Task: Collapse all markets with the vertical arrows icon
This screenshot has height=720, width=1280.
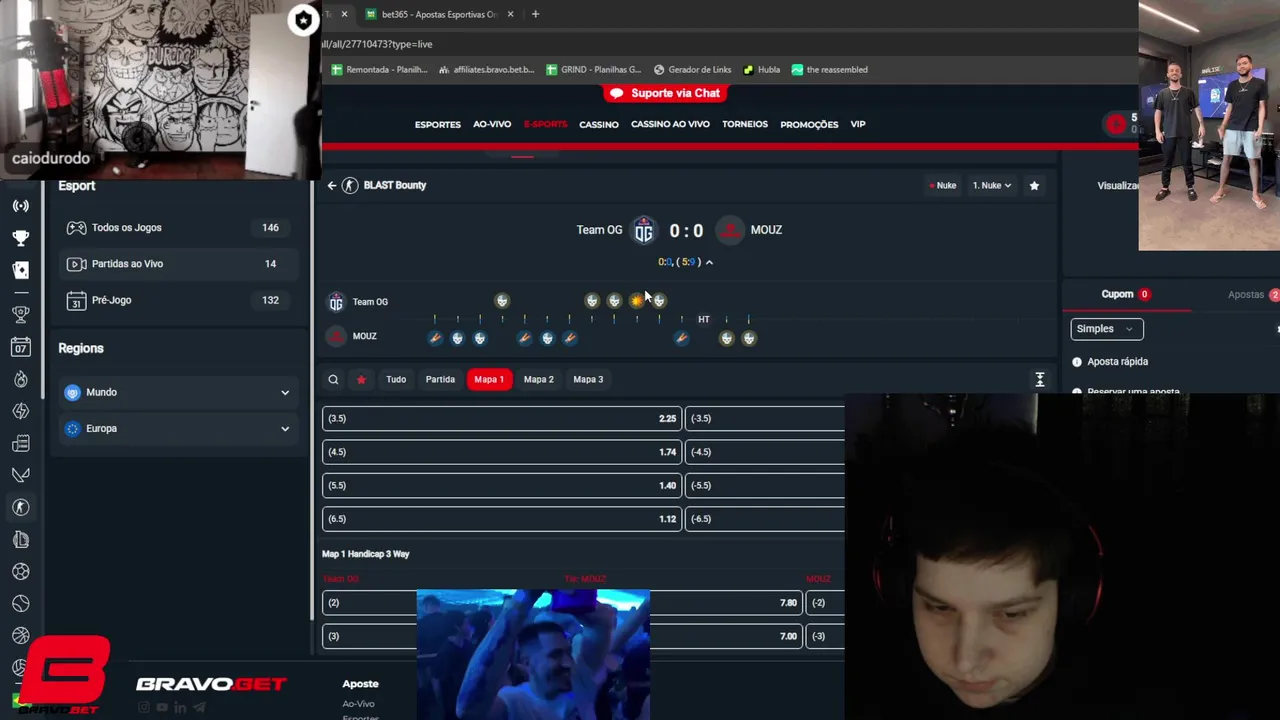Action: point(1040,379)
